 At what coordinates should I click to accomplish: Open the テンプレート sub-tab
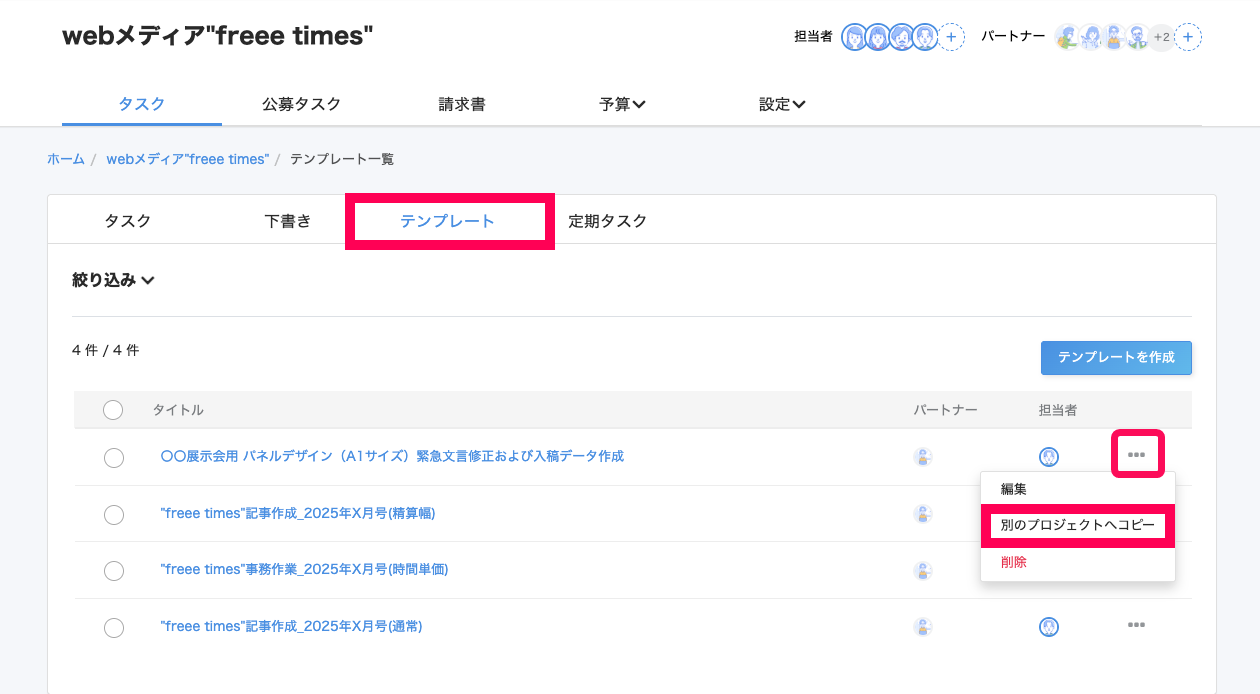tap(448, 221)
